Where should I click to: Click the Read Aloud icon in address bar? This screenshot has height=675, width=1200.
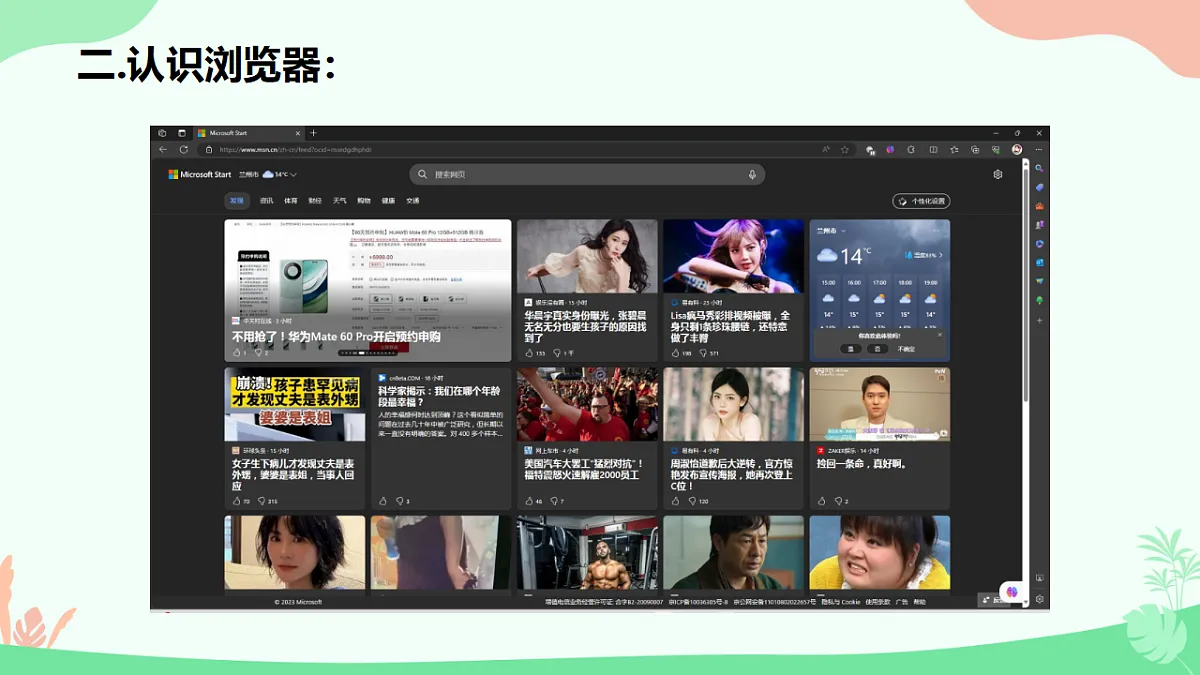826,149
